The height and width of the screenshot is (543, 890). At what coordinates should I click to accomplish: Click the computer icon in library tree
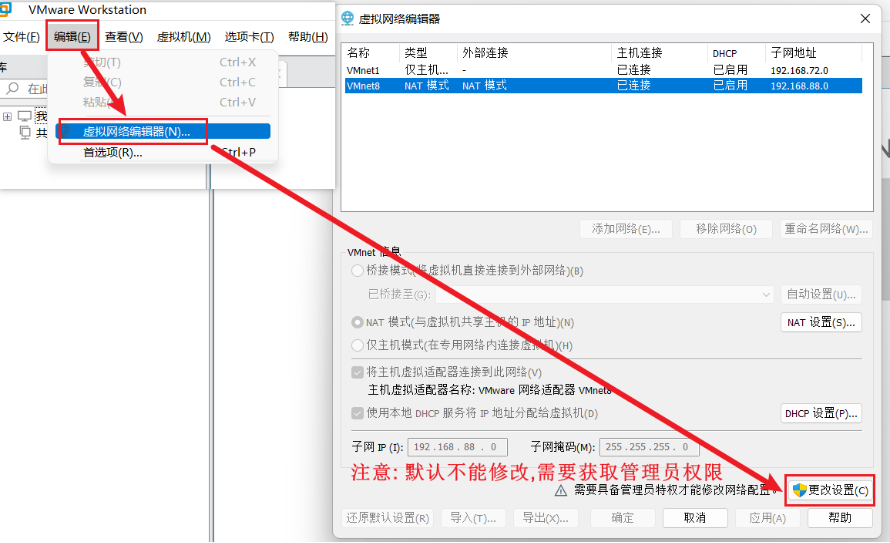pyautogui.click(x=24, y=116)
